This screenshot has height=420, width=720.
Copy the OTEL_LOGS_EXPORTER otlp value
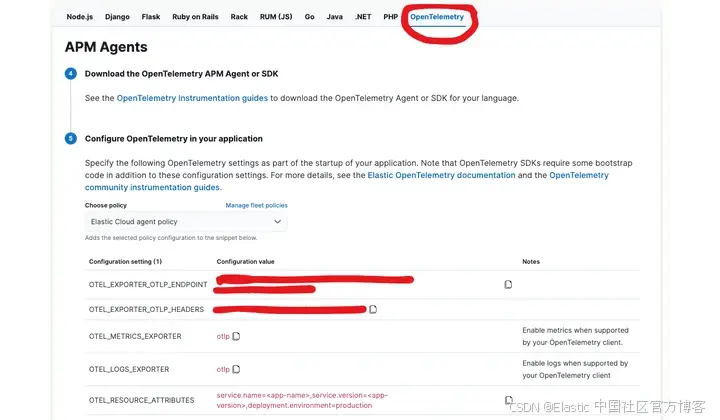click(x=236, y=370)
